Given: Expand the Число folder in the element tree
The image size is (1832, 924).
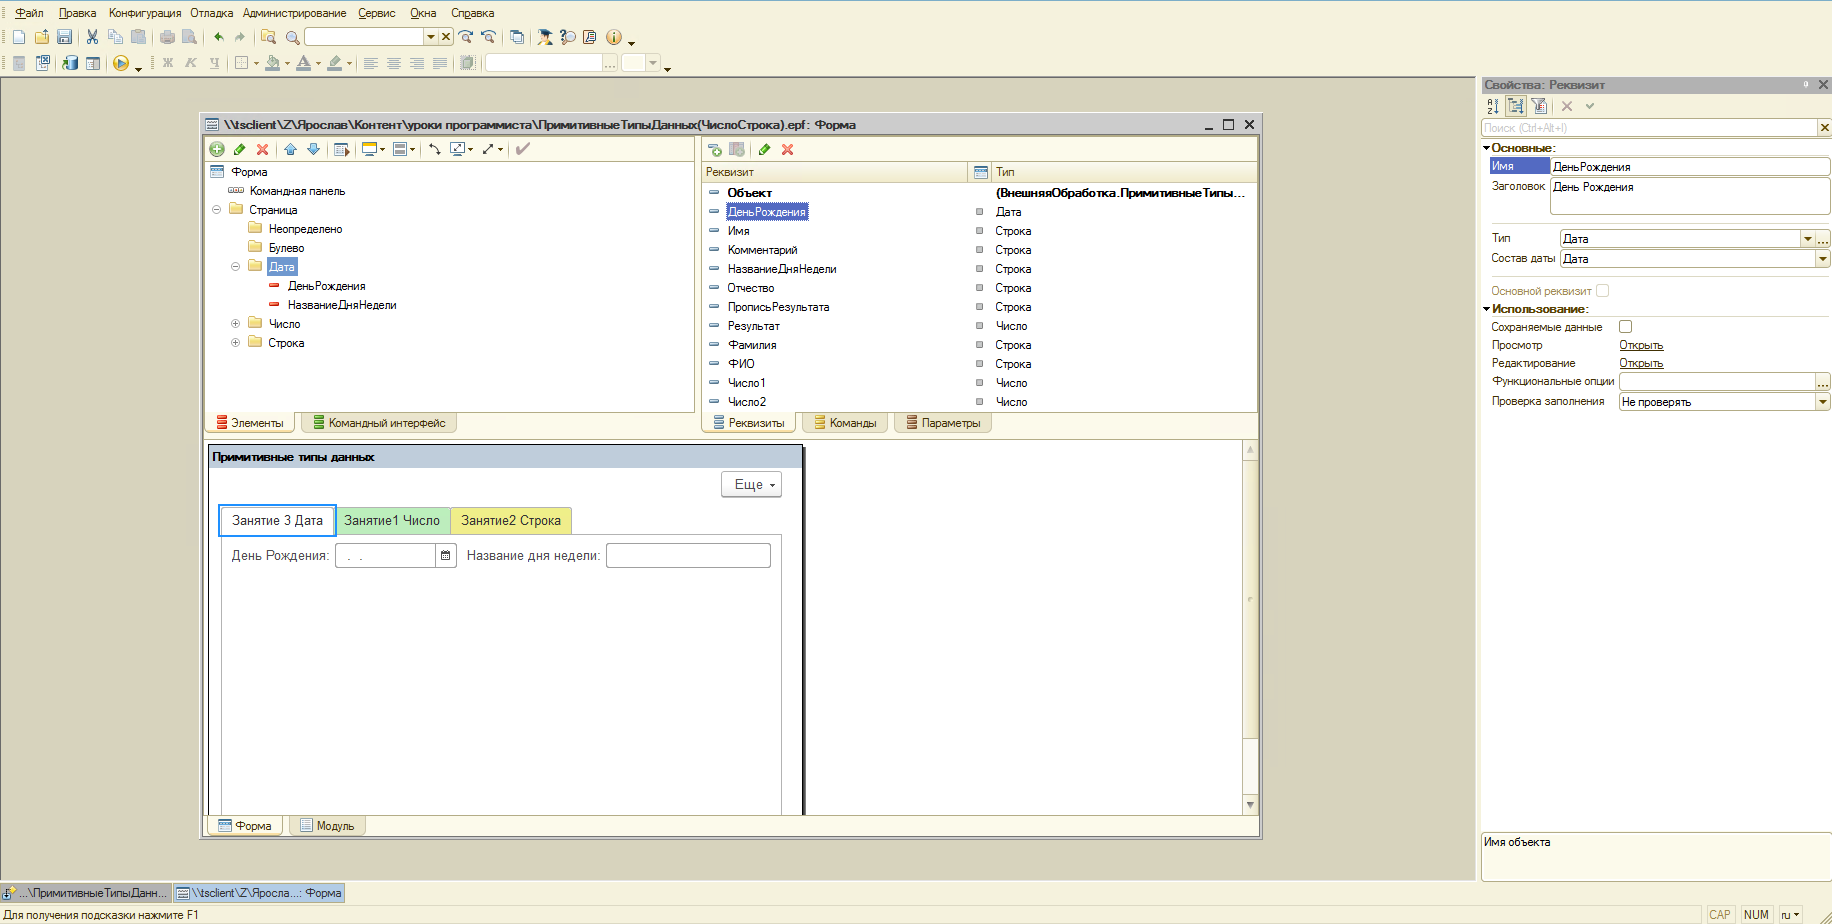Looking at the screenshot, I should pyautogui.click(x=235, y=324).
